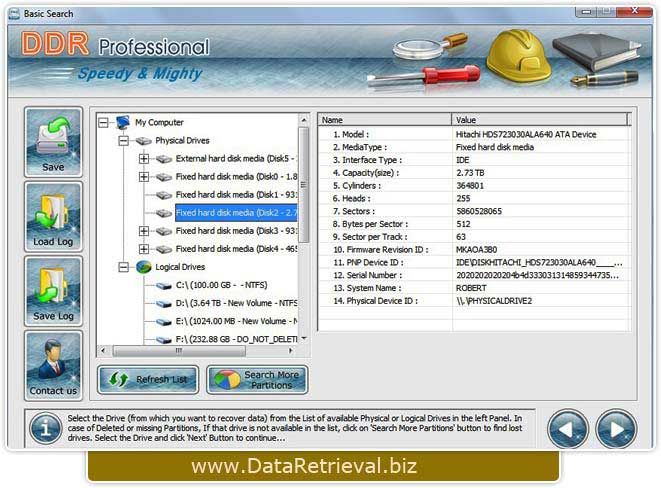661x488 pixels.
Task: Collapse the Logical Drives node
Action: coord(124,267)
